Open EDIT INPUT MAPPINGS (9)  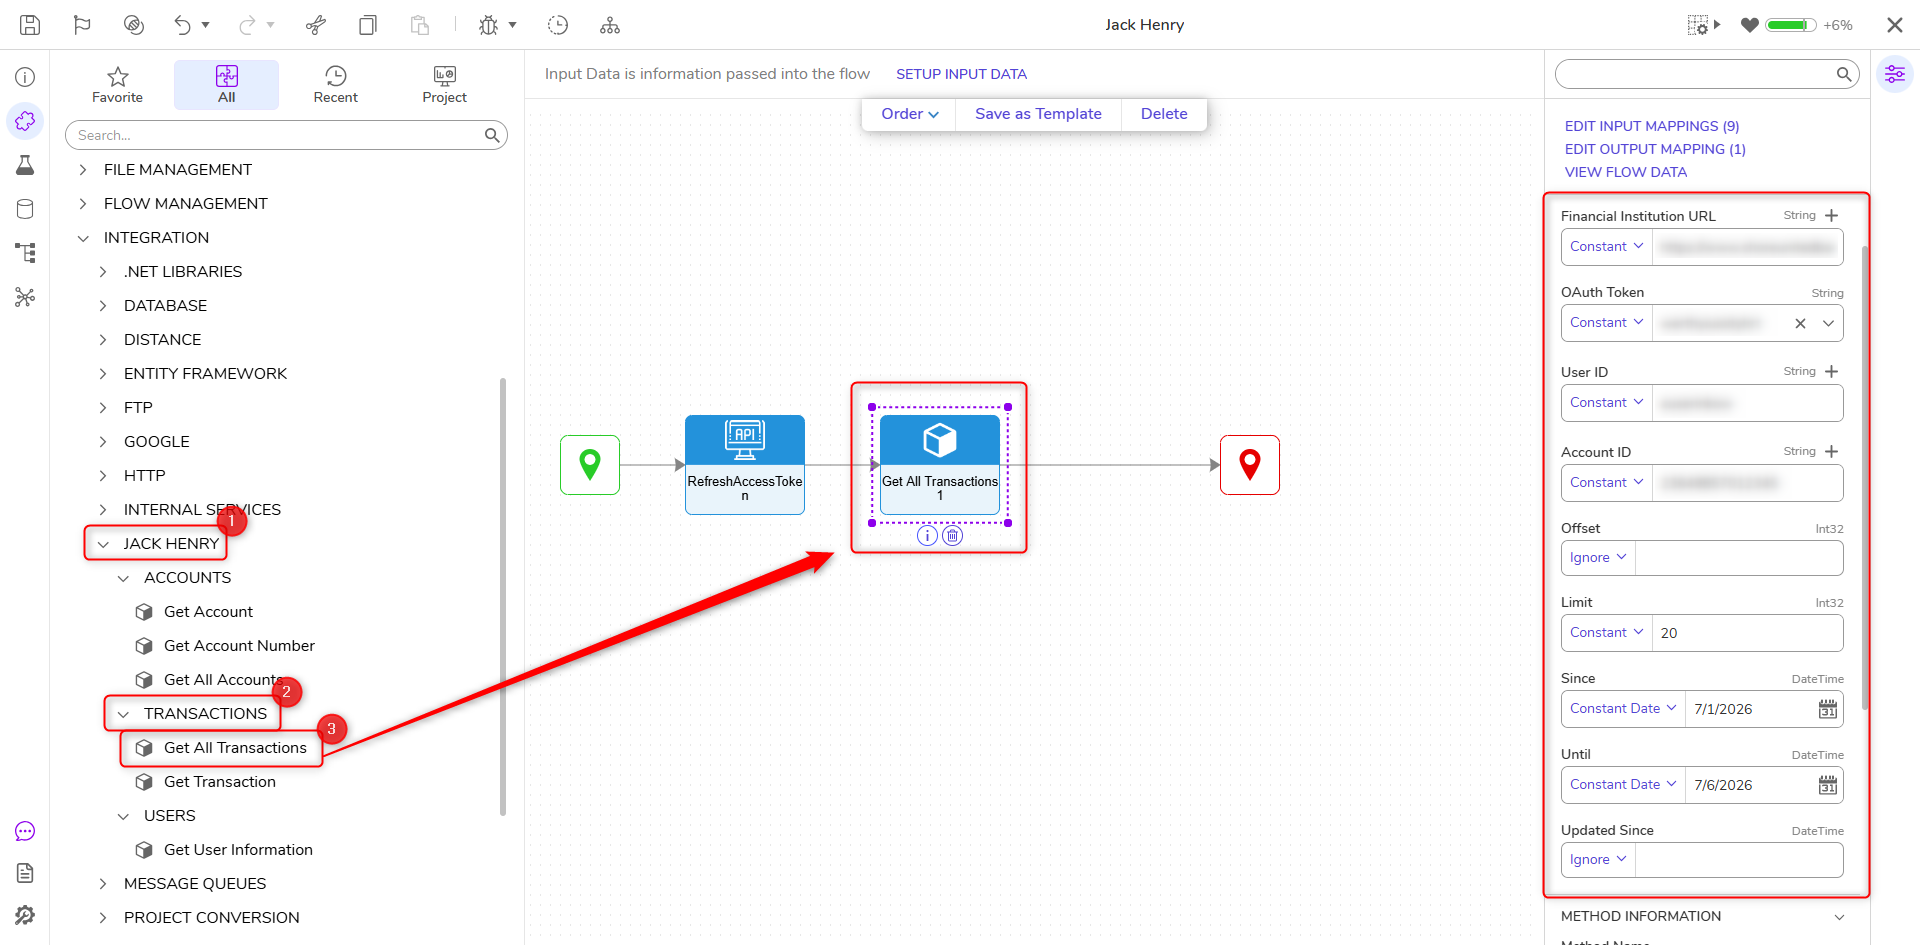(x=1652, y=126)
